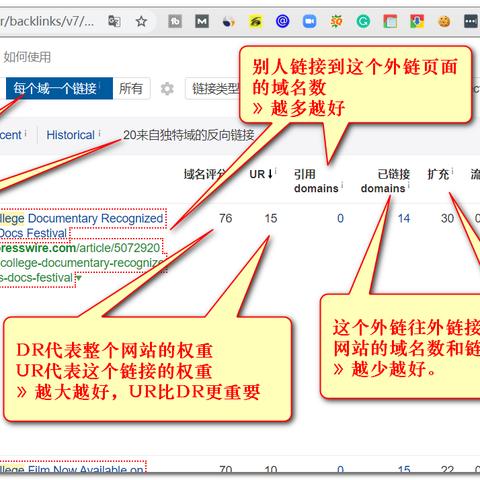Open the Zoom camera extension icon
This screenshot has width=480, height=480.
(309, 22)
